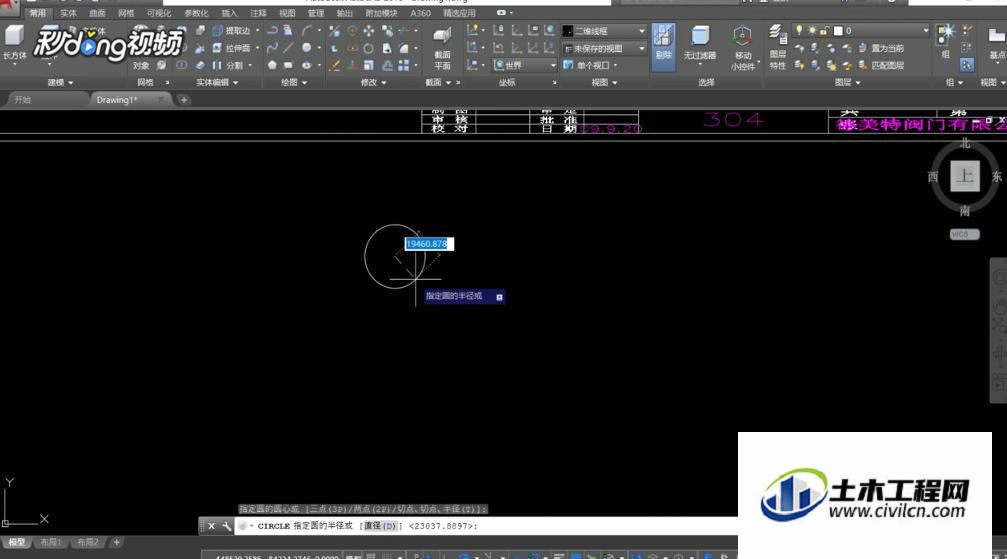Expand the 修改 panel
Viewport: 1007px width, 559px height.
(x=373, y=83)
